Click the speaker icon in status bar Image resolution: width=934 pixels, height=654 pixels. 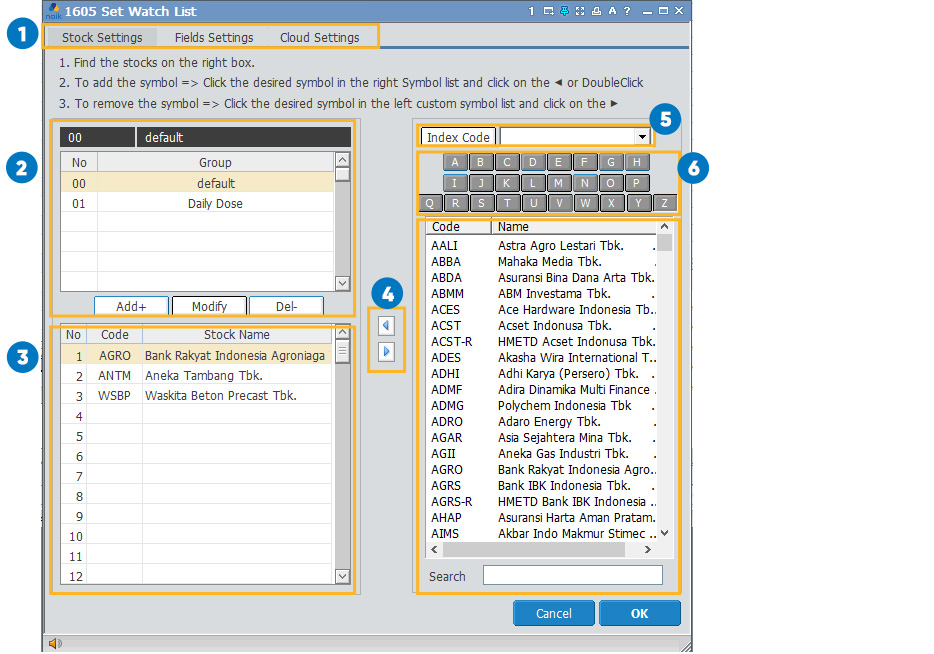click(54, 643)
